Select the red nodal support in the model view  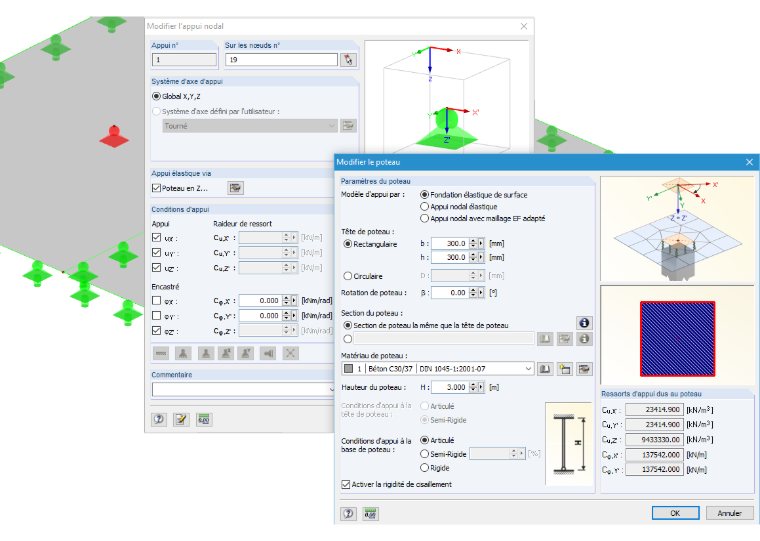point(114,136)
